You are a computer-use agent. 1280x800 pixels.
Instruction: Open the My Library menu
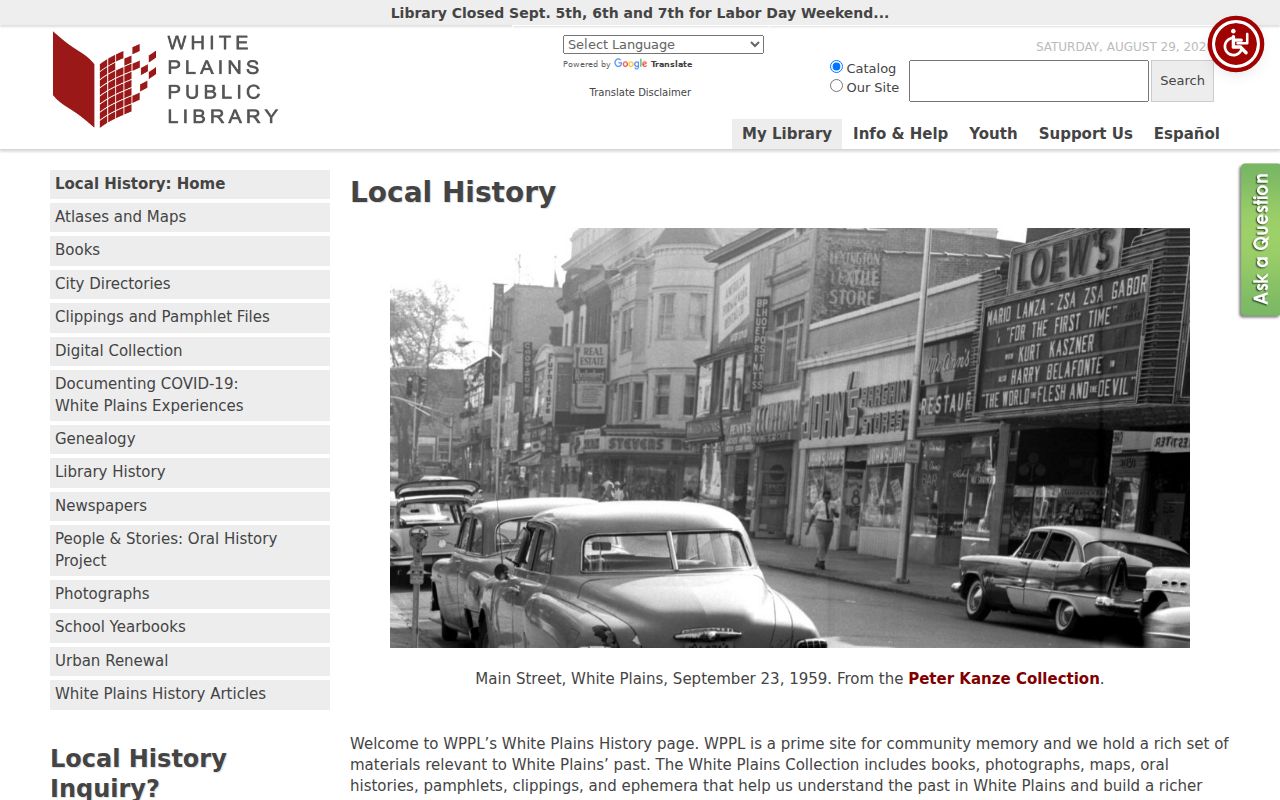787,133
